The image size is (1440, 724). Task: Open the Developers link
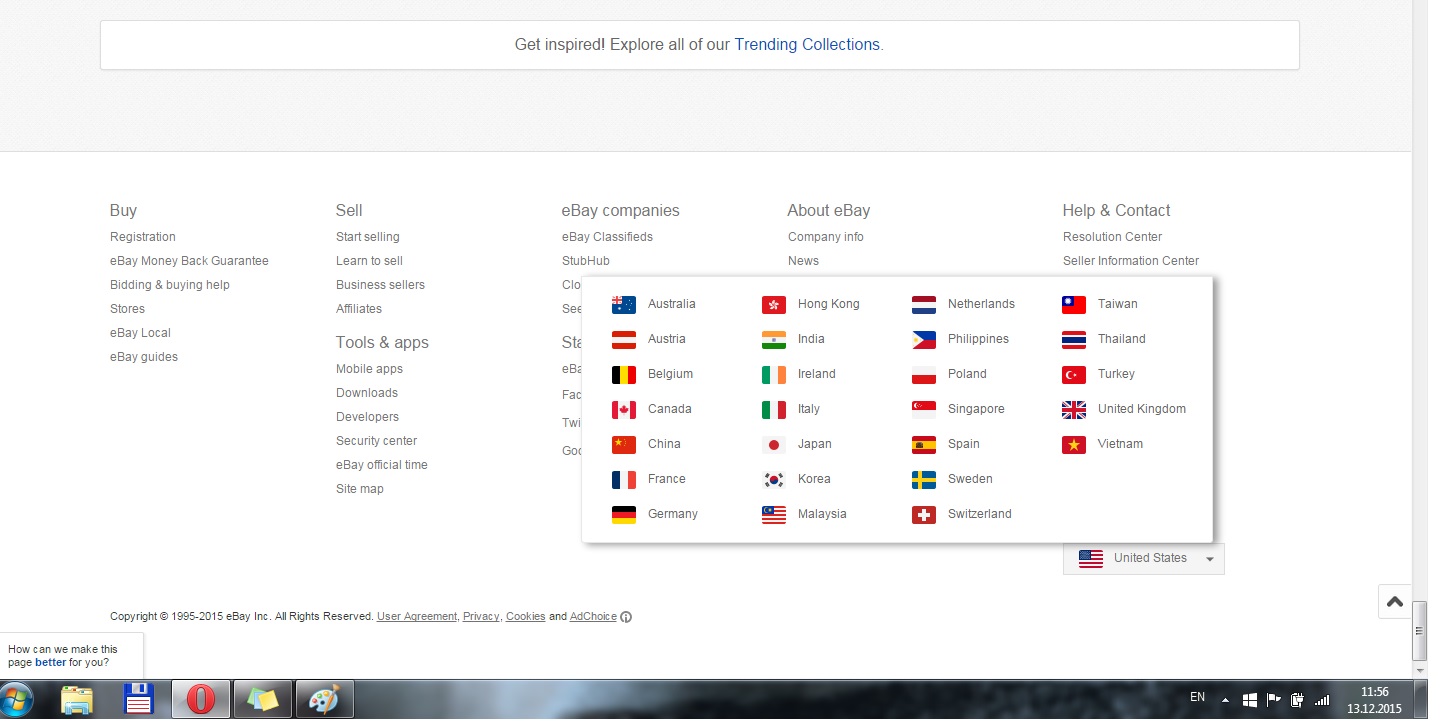point(367,417)
